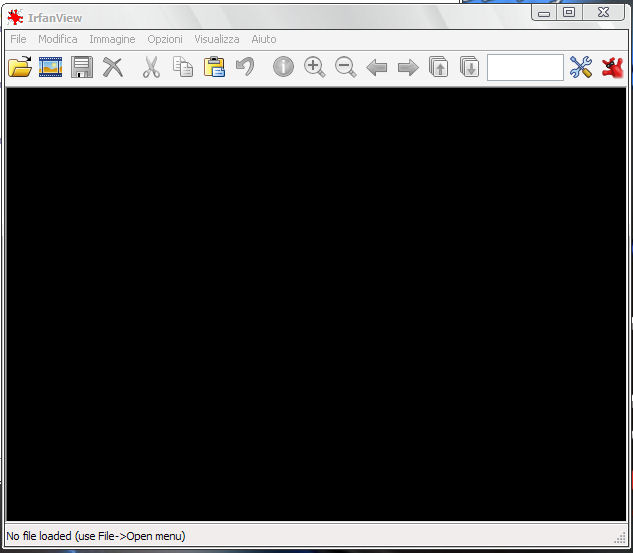Image resolution: width=633 pixels, height=553 pixels.
Task: Go to previous file left arrow
Action: 377,67
